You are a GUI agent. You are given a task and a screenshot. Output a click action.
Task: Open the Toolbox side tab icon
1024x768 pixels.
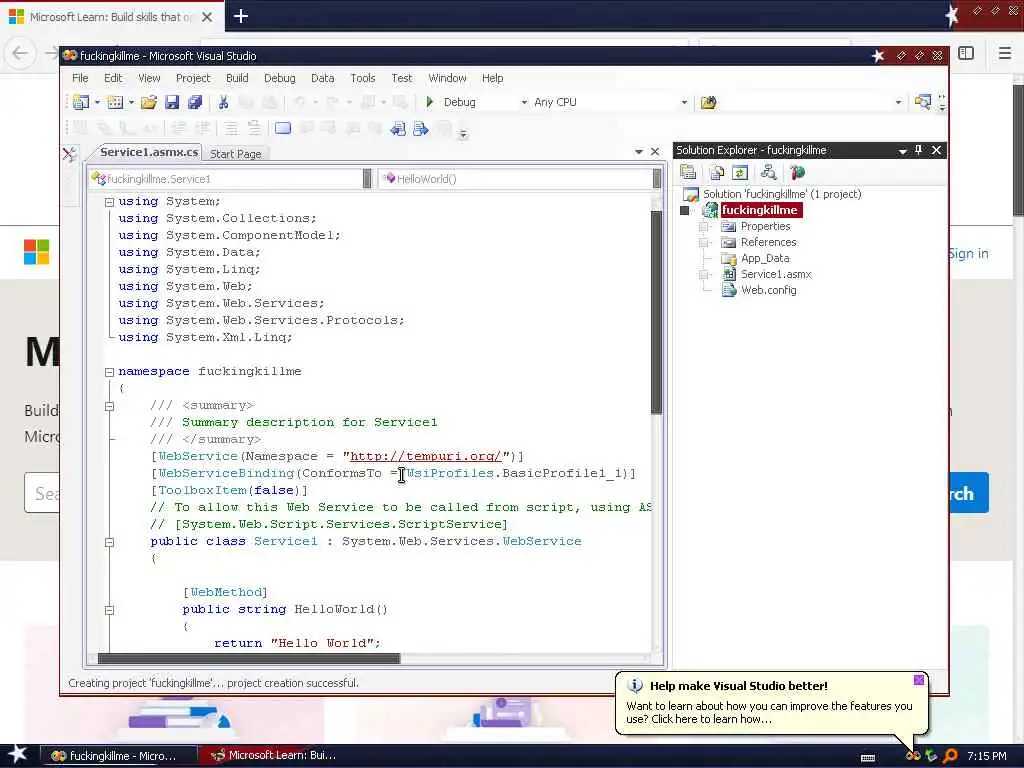click(69, 154)
